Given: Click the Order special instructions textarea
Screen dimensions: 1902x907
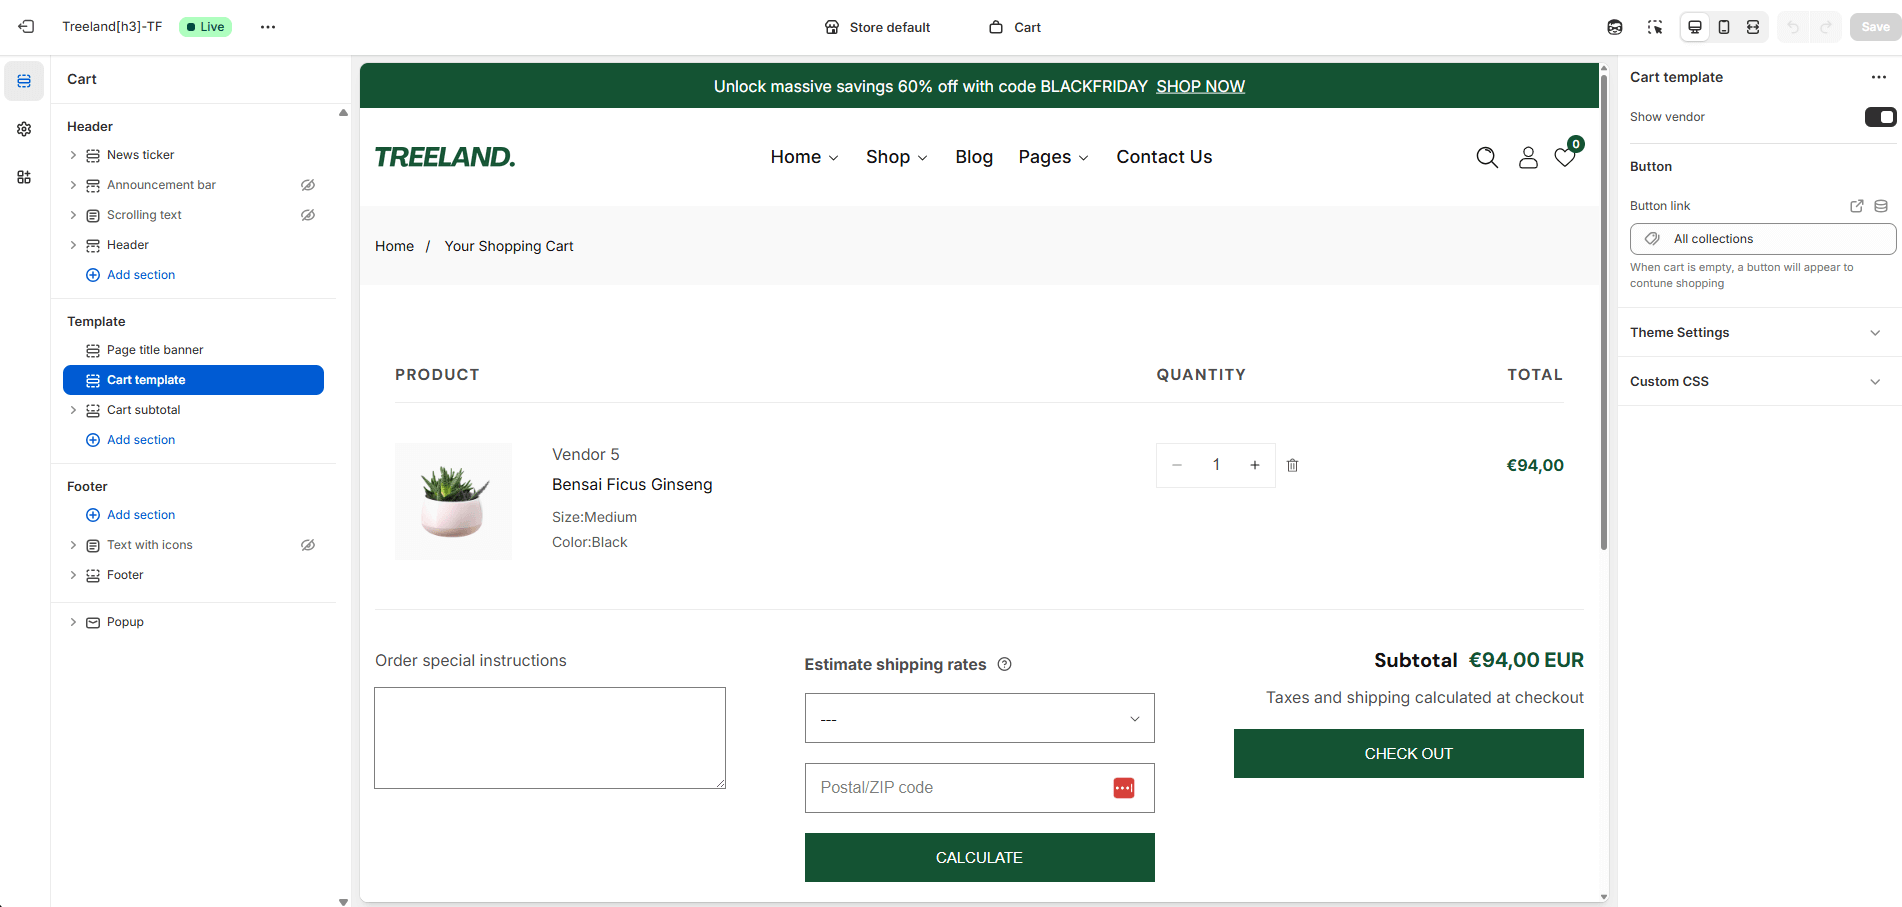Looking at the screenshot, I should click(550, 738).
